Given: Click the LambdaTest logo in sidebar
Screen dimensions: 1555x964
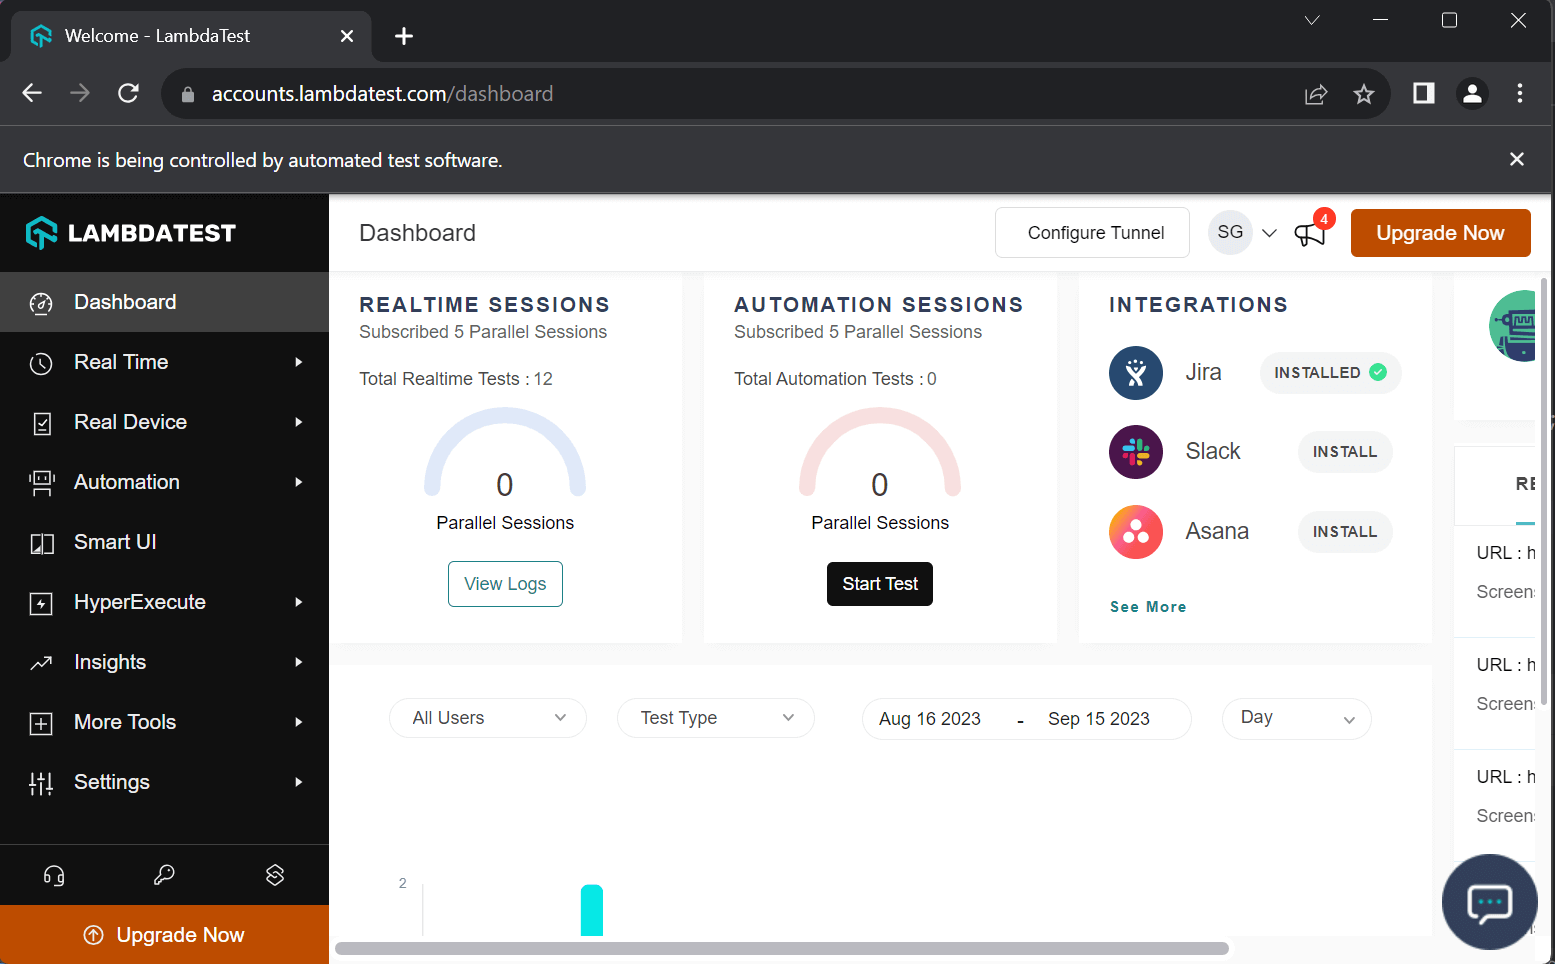Looking at the screenshot, I should click(131, 233).
